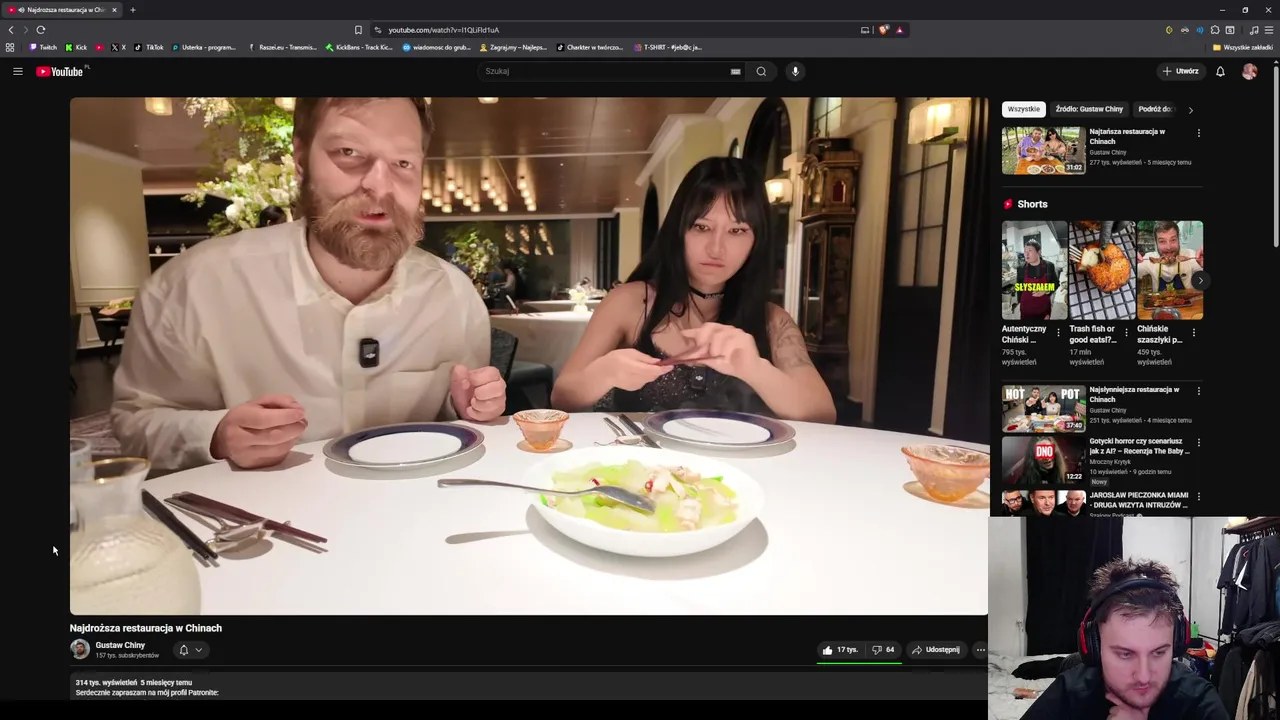Click the video player to pause
This screenshot has height=720, width=1280.
(x=529, y=356)
